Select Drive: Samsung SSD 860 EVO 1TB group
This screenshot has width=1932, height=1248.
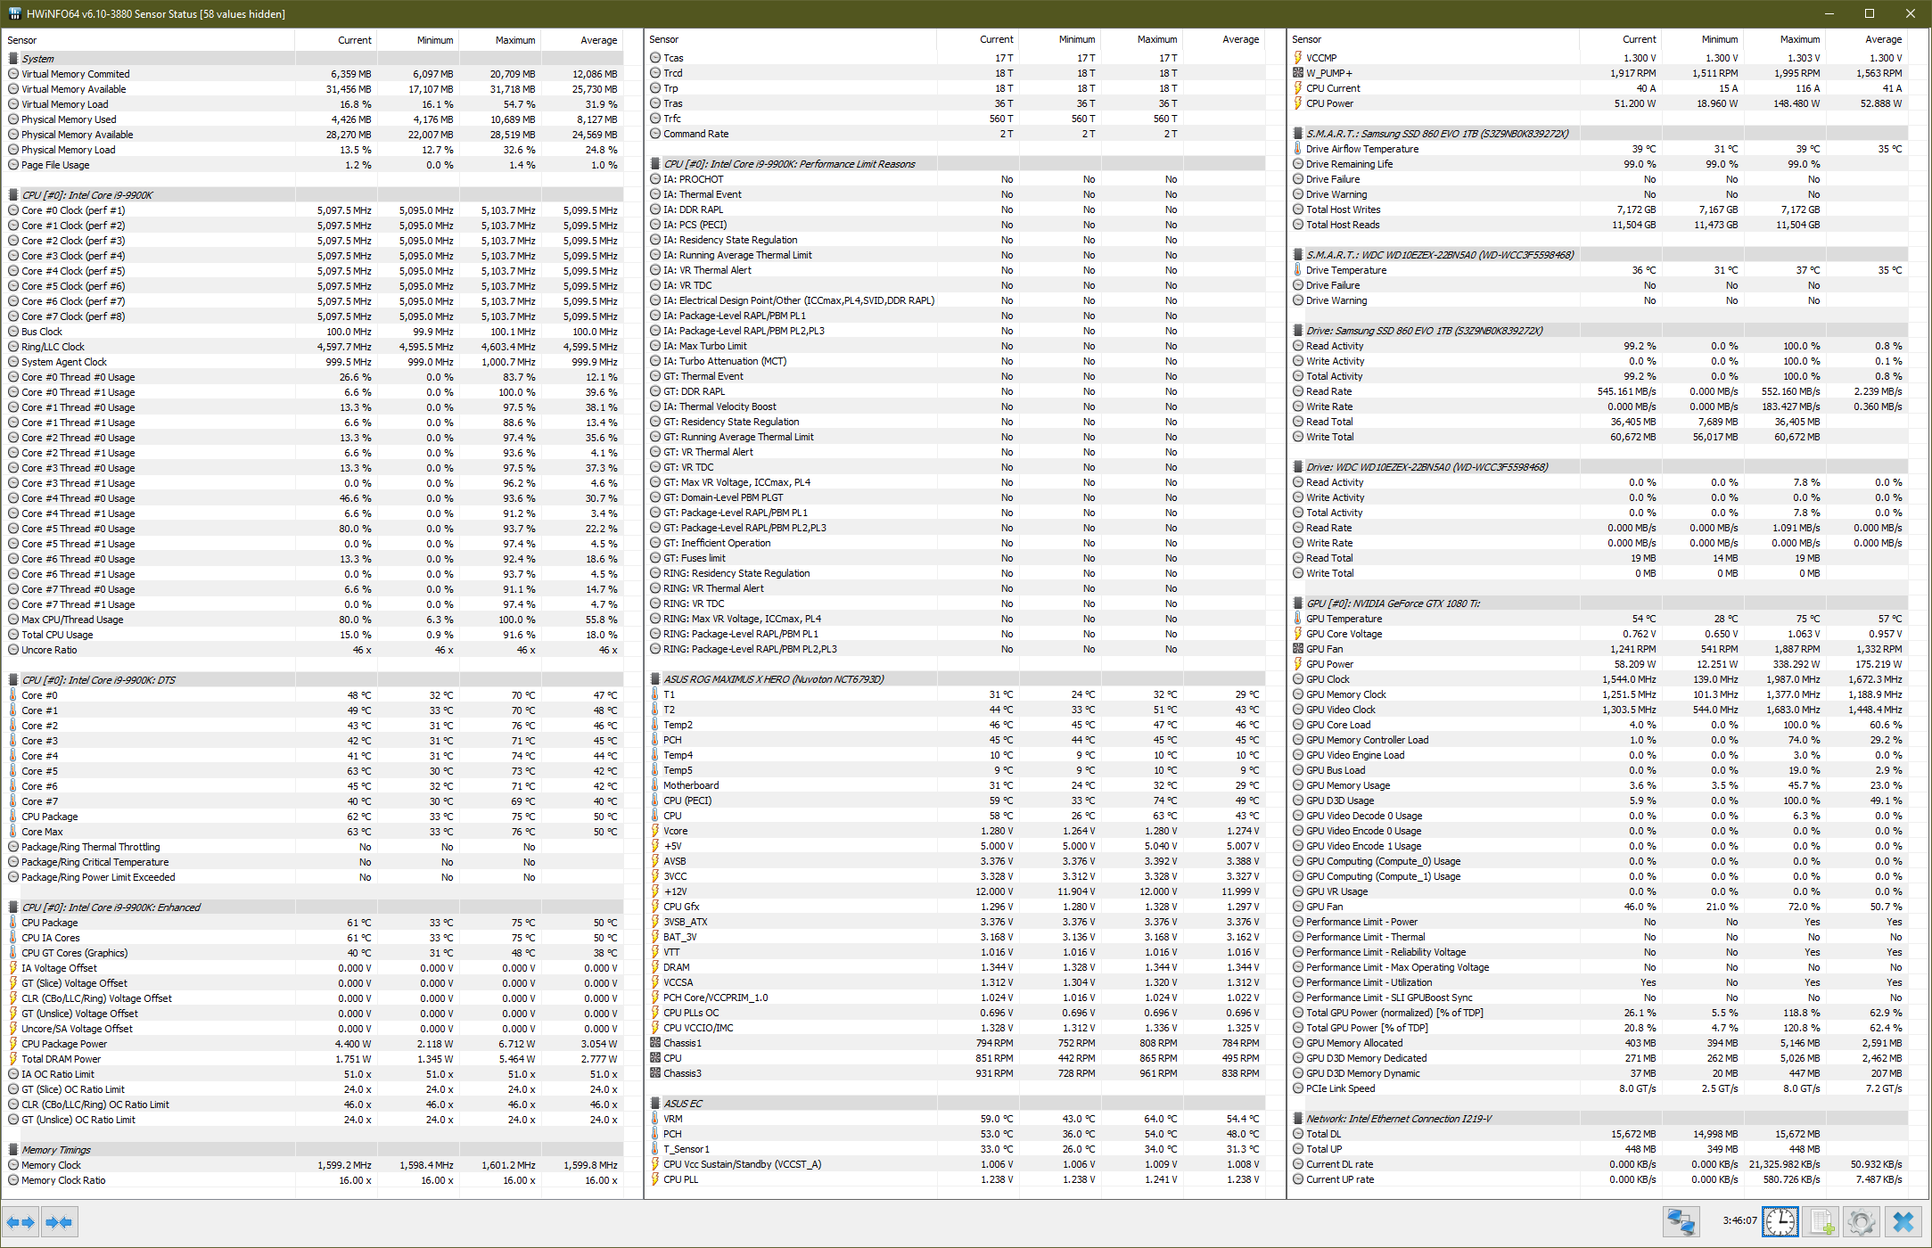(x=1598, y=331)
